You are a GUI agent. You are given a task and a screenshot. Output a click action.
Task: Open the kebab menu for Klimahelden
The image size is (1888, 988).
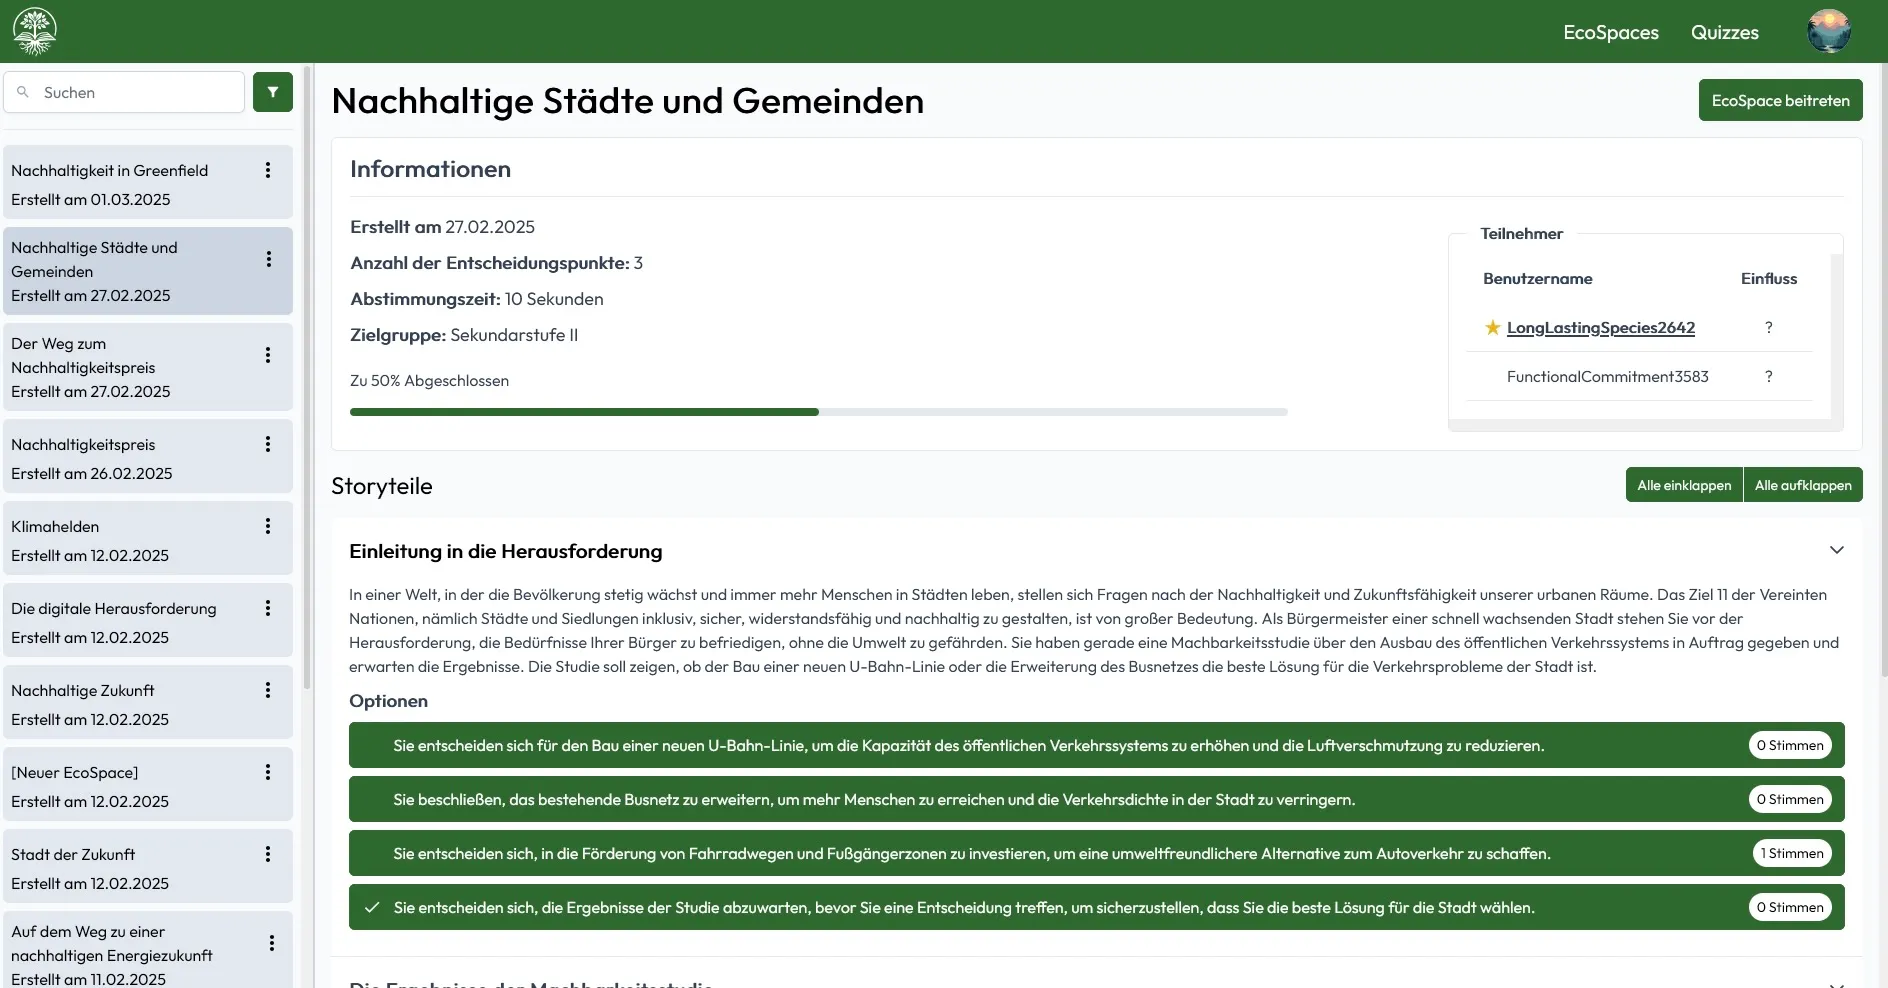[268, 526]
